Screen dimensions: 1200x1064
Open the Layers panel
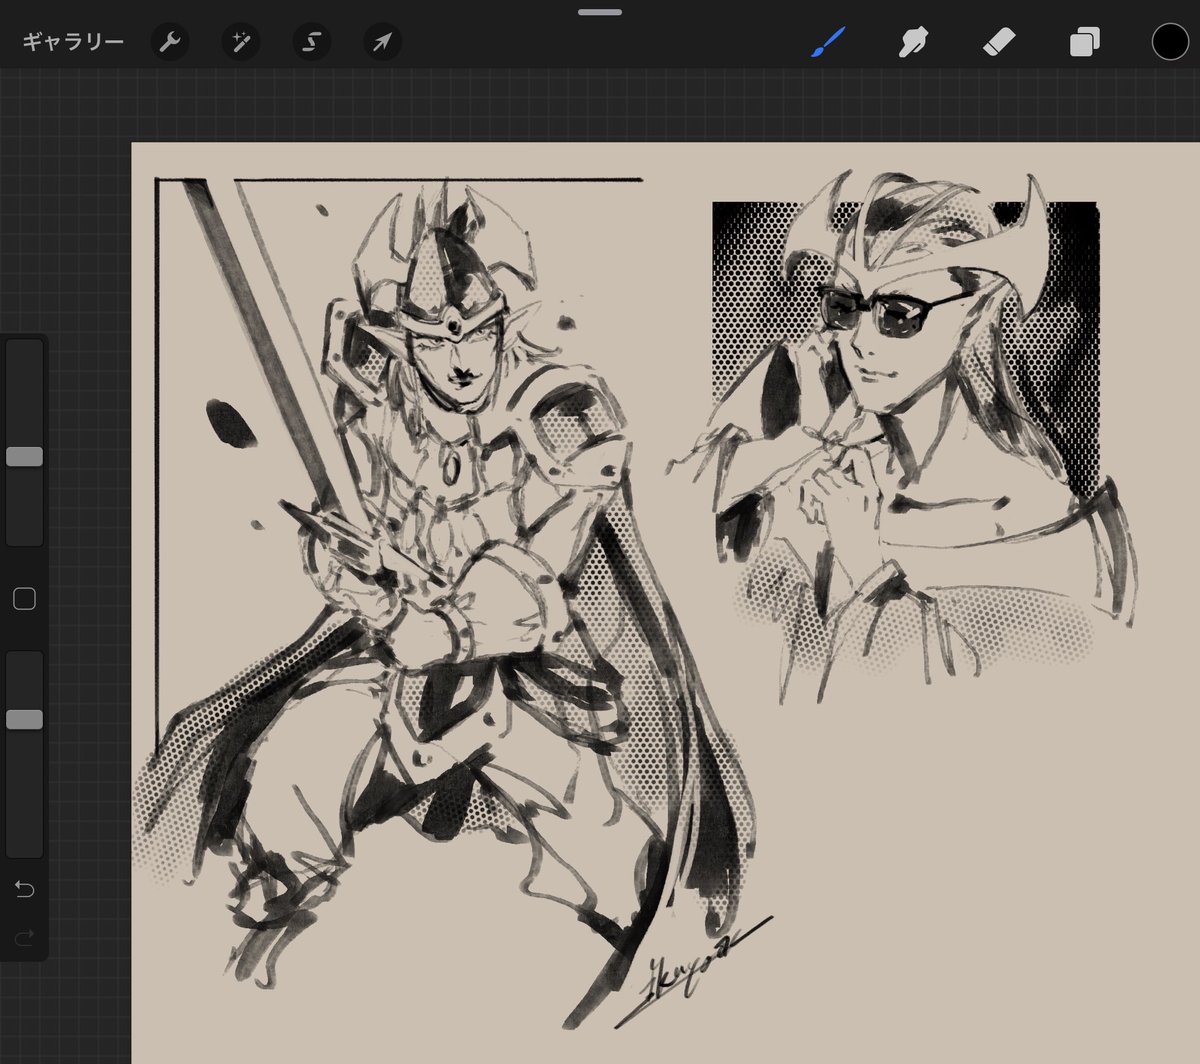tap(1084, 42)
